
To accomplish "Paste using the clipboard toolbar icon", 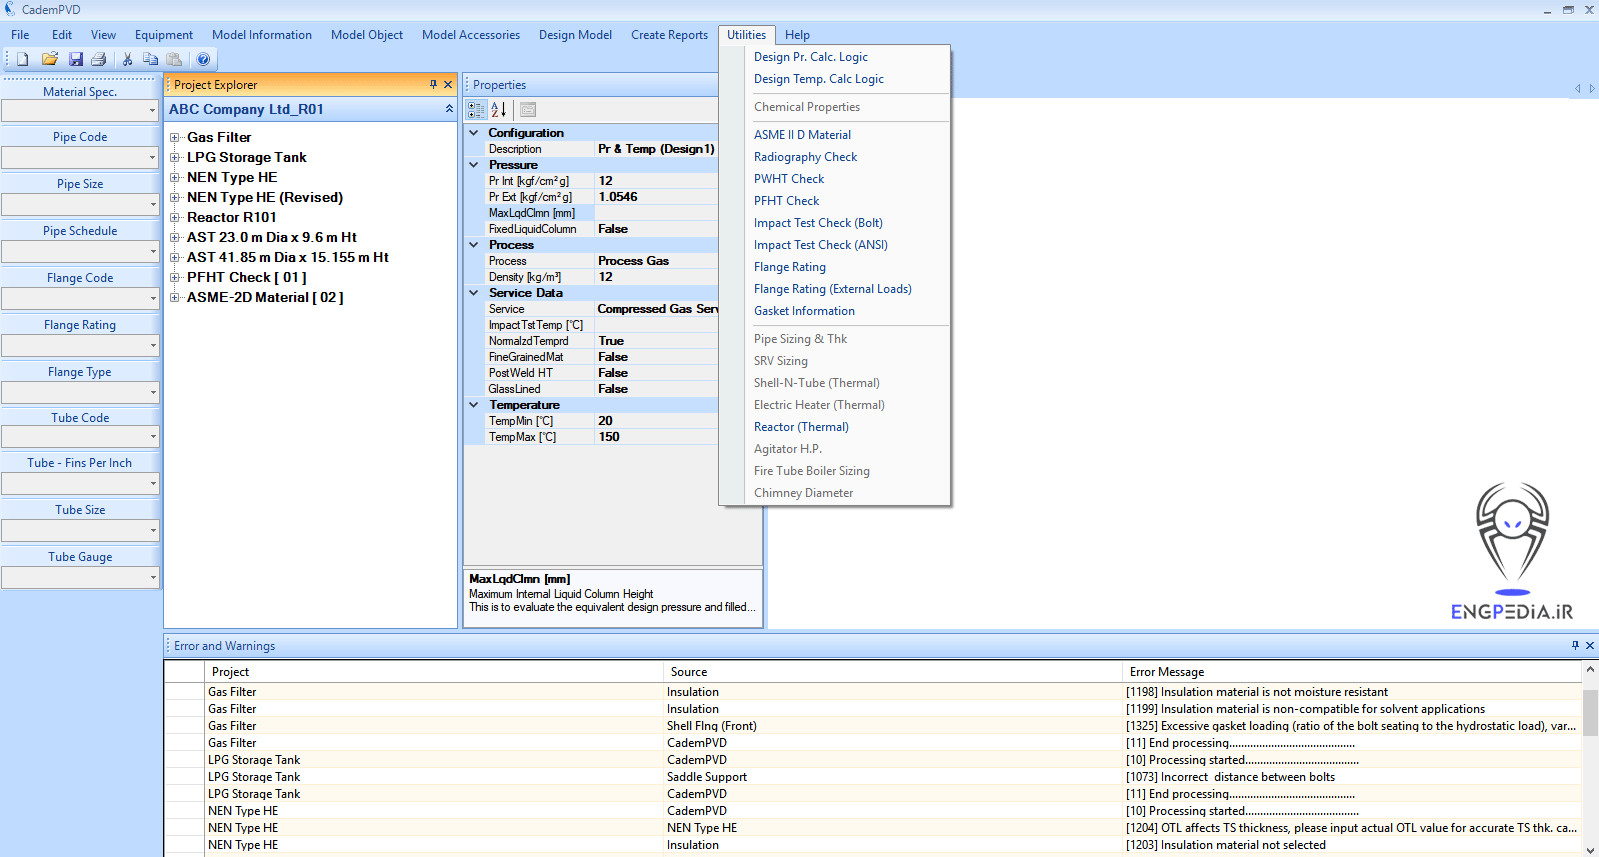I will [174, 59].
